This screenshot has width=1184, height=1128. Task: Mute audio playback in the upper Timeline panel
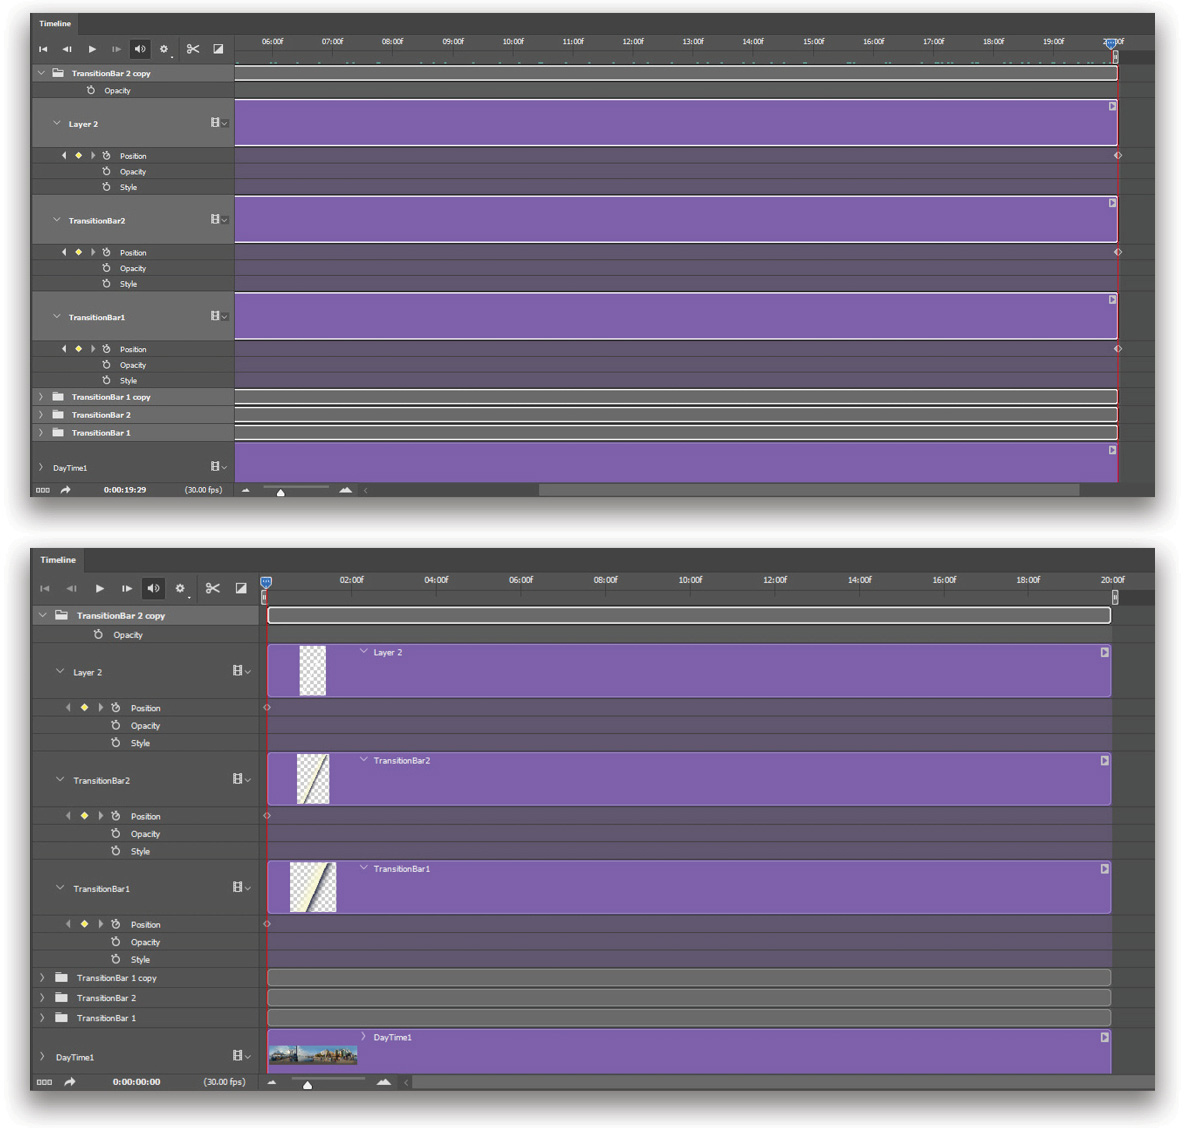[140, 49]
